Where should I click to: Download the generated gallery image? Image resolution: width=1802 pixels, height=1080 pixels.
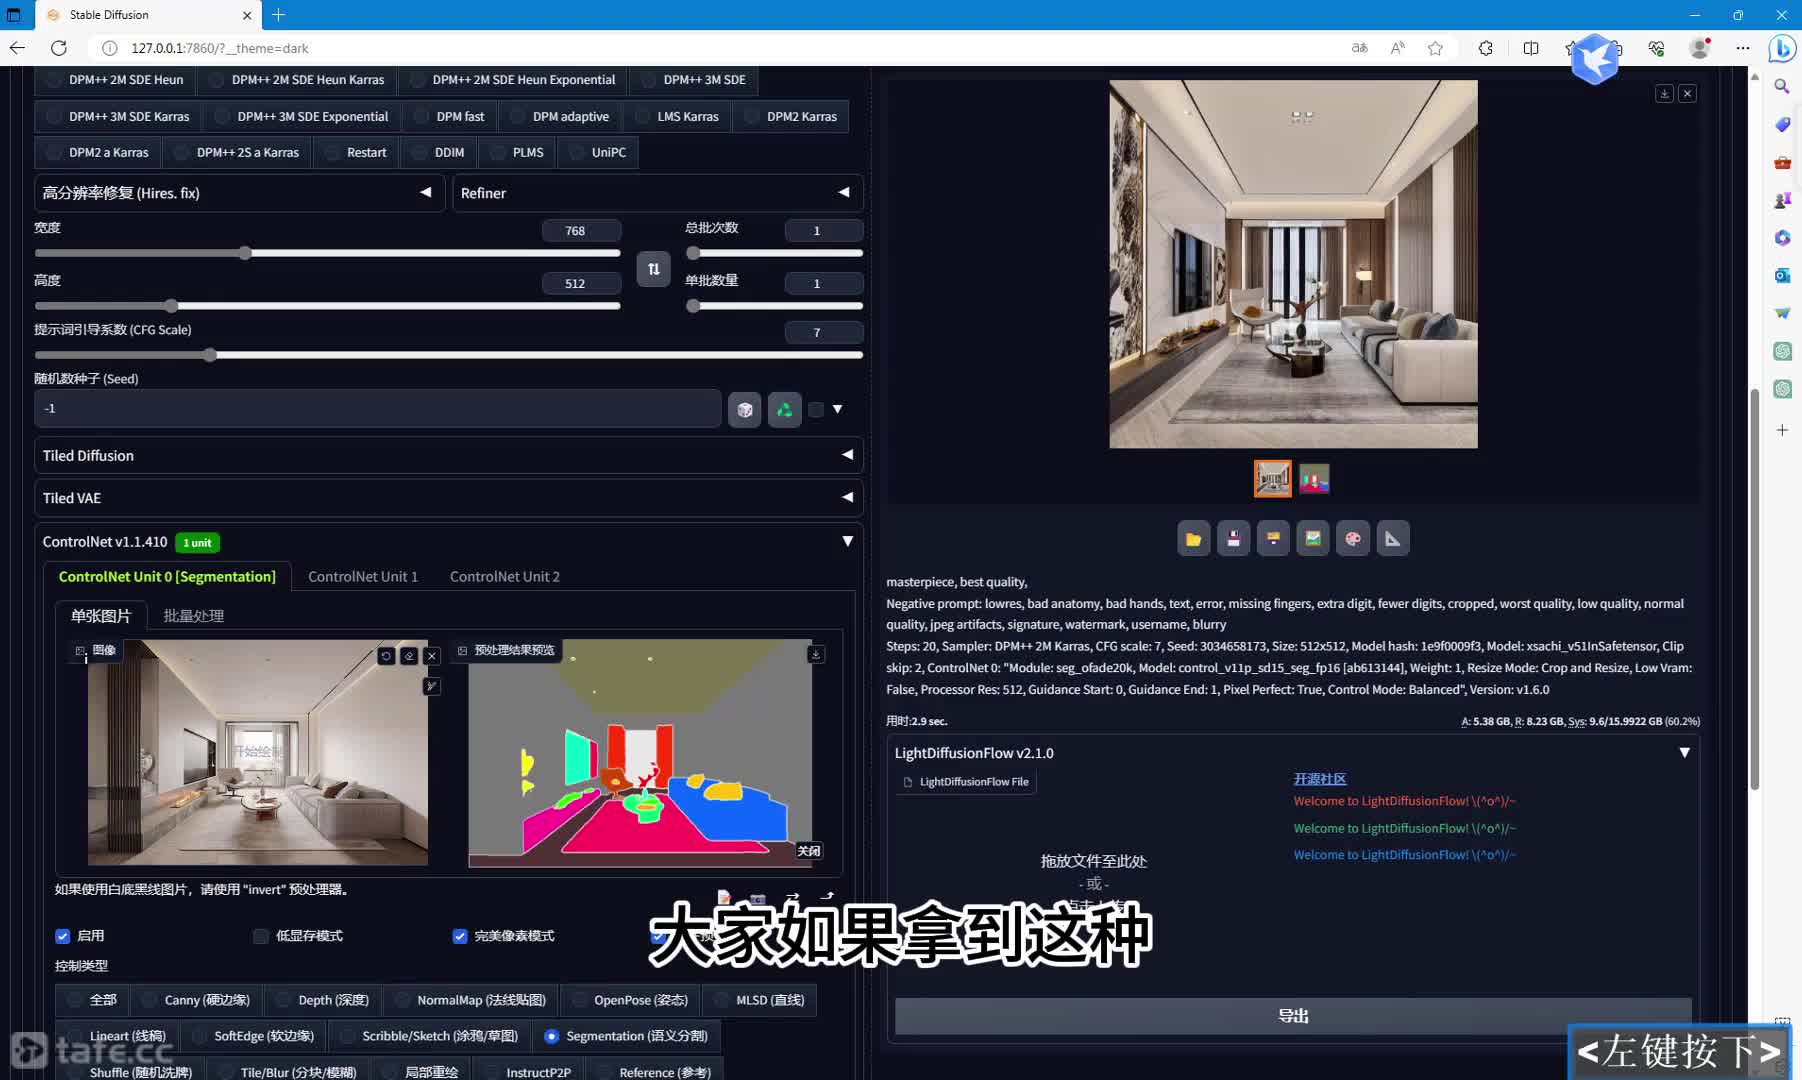[x=1664, y=93]
